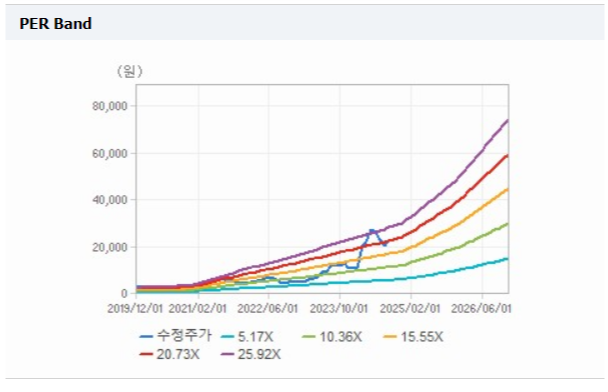Toggle the 5.17X legend series
608x392 pixels.
coord(247,337)
